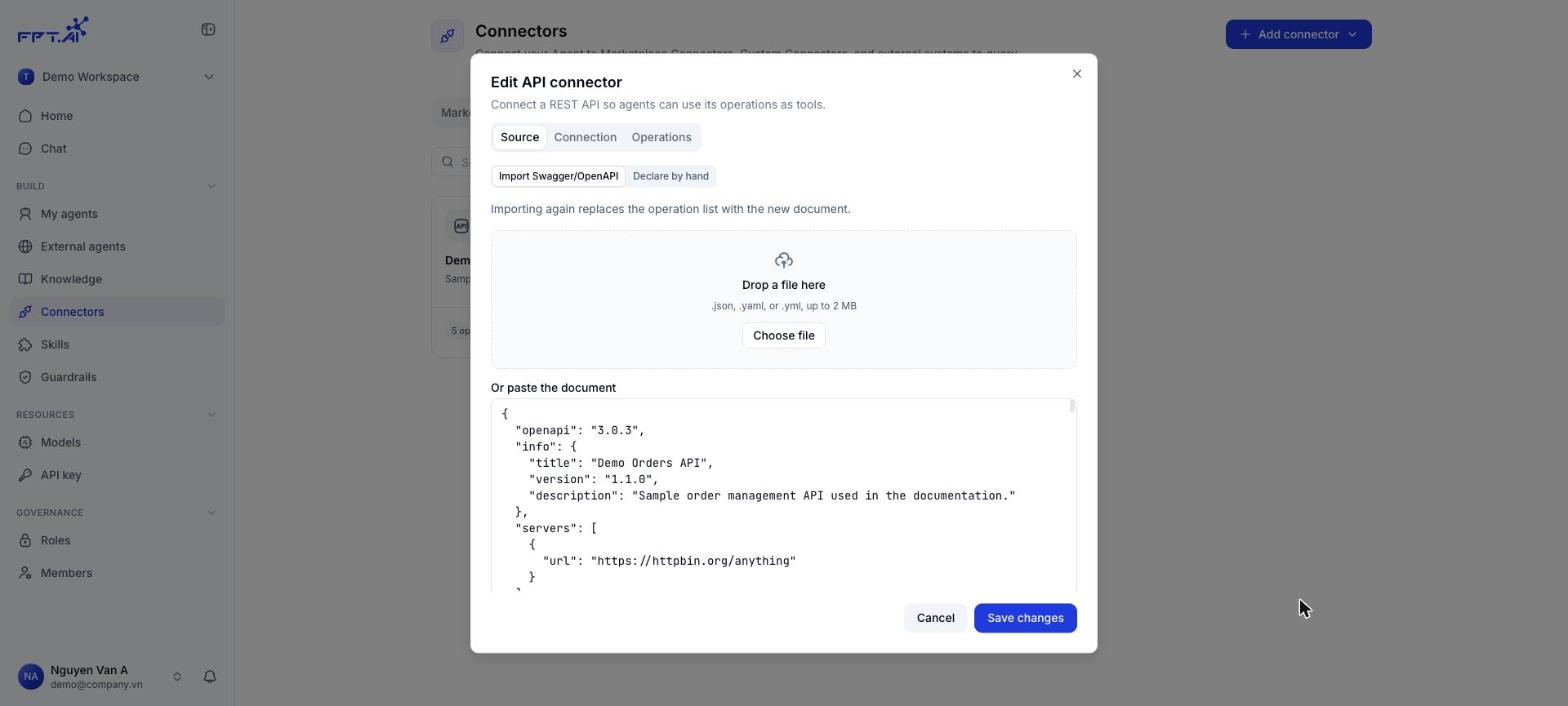Click the Home house icon
Viewport: 1568px width, 706px height.
pos(26,116)
